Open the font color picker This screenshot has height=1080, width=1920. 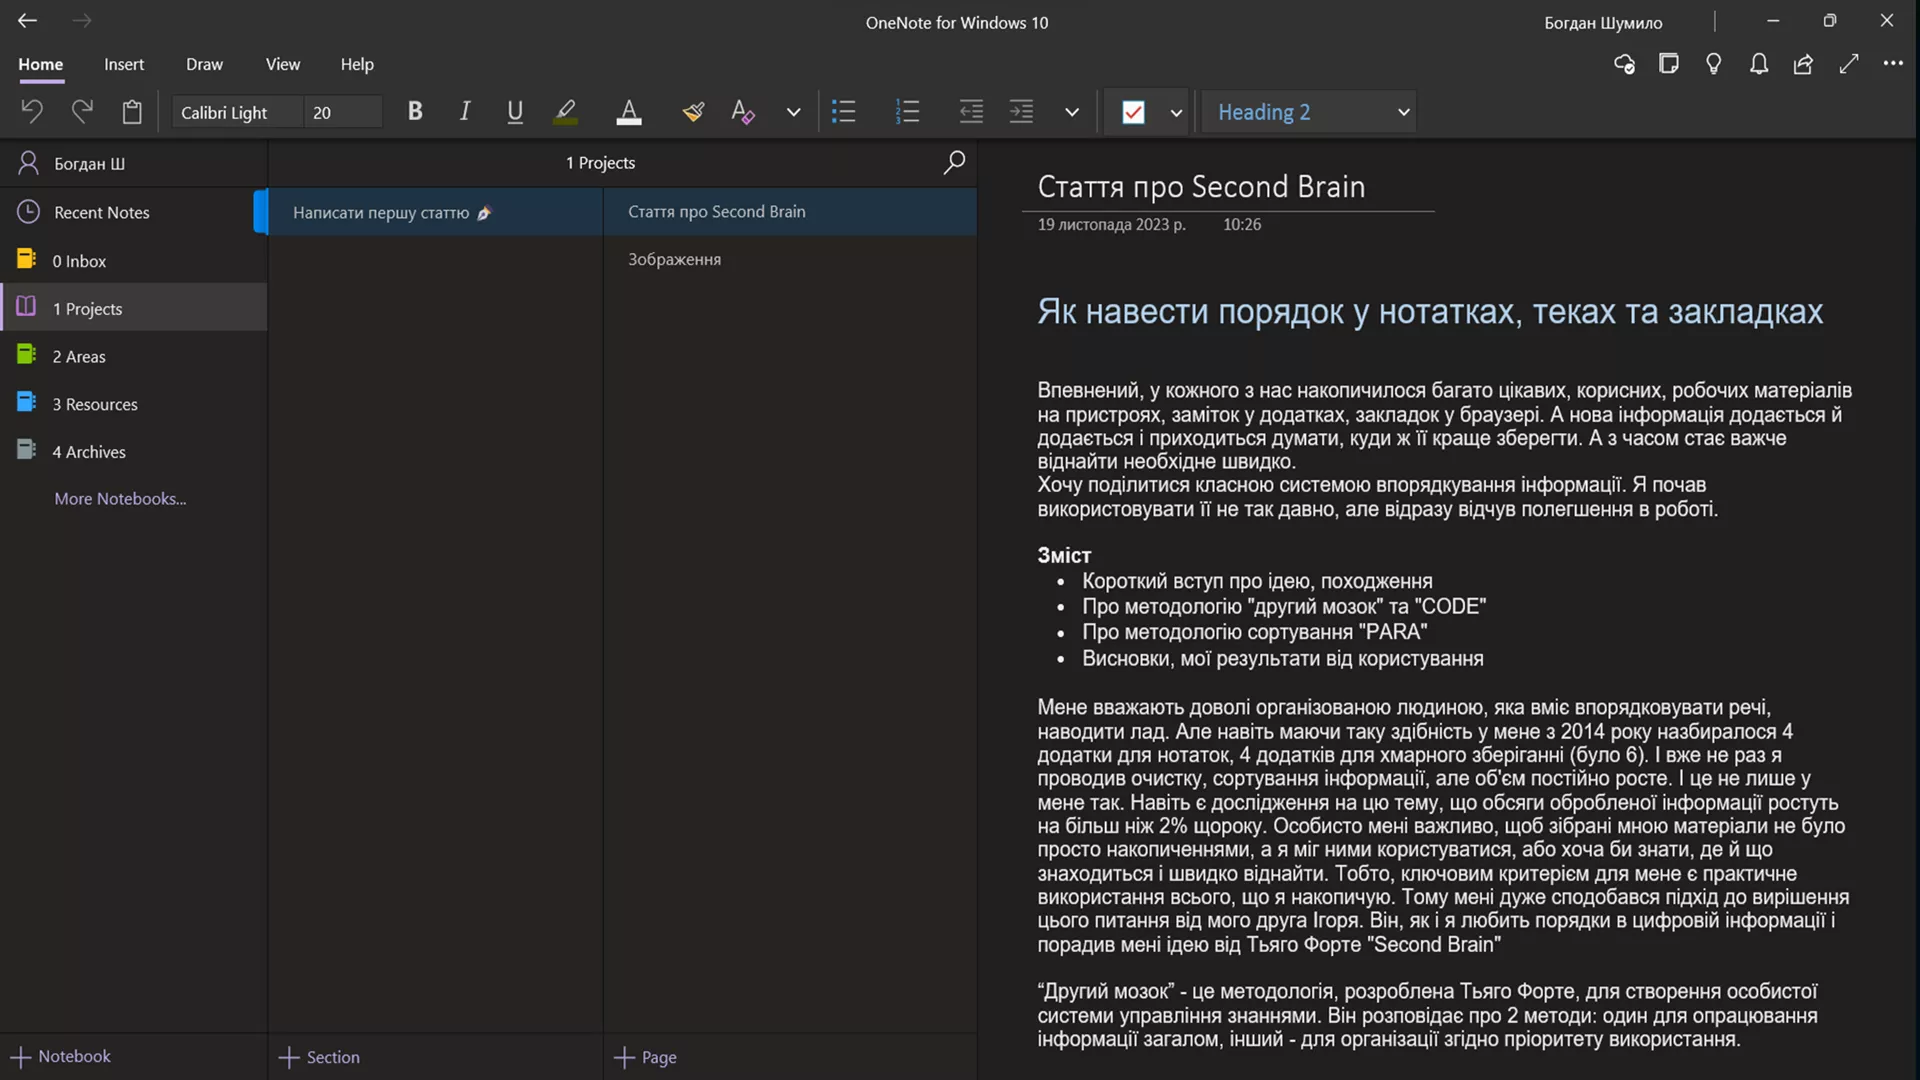coord(629,111)
